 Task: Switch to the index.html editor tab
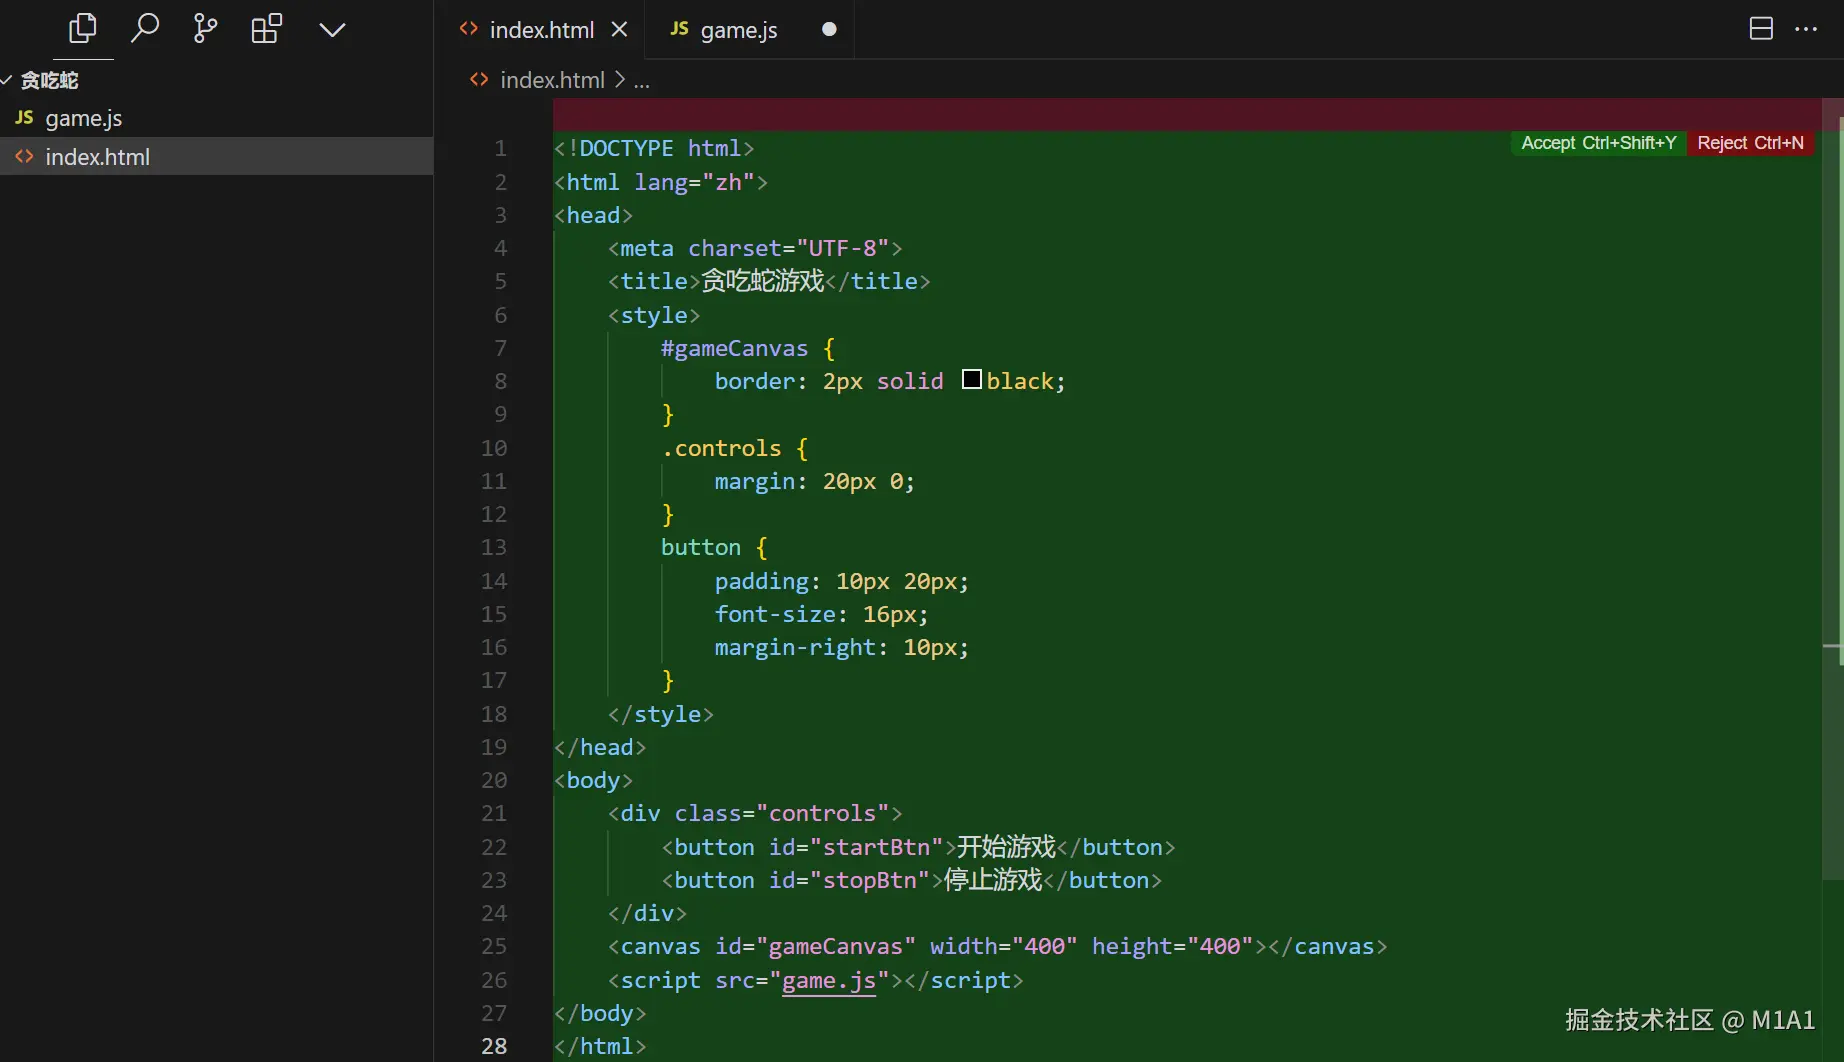pos(541,30)
